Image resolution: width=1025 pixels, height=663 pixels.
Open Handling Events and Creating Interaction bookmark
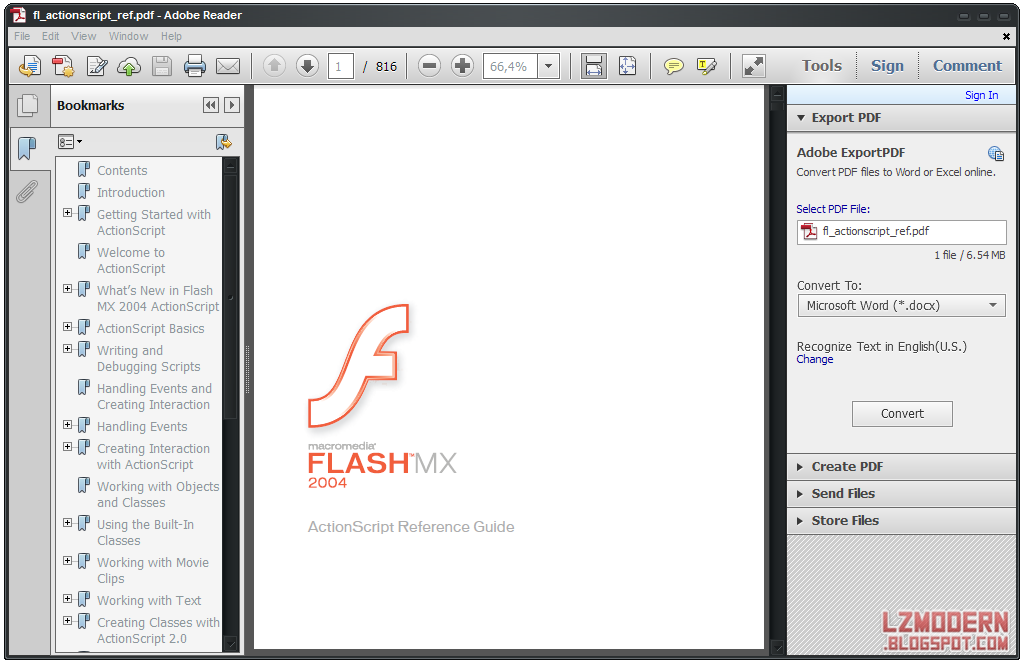coord(154,396)
